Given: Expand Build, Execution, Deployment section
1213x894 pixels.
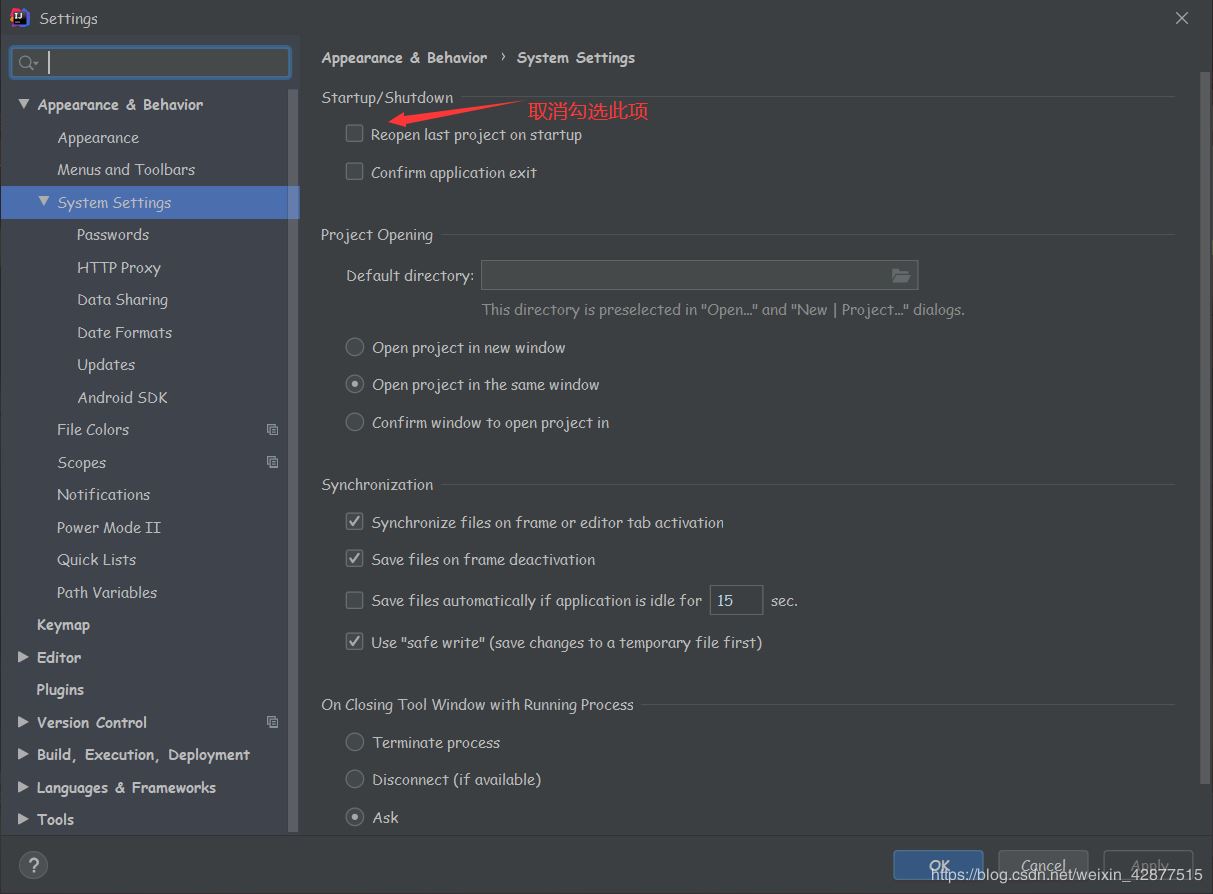Looking at the screenshot, I should 24,754.
